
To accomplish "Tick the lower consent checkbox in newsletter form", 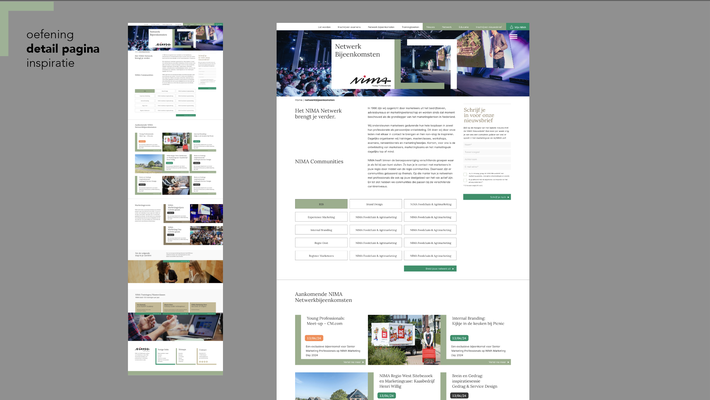I will (x=465, y=180).
